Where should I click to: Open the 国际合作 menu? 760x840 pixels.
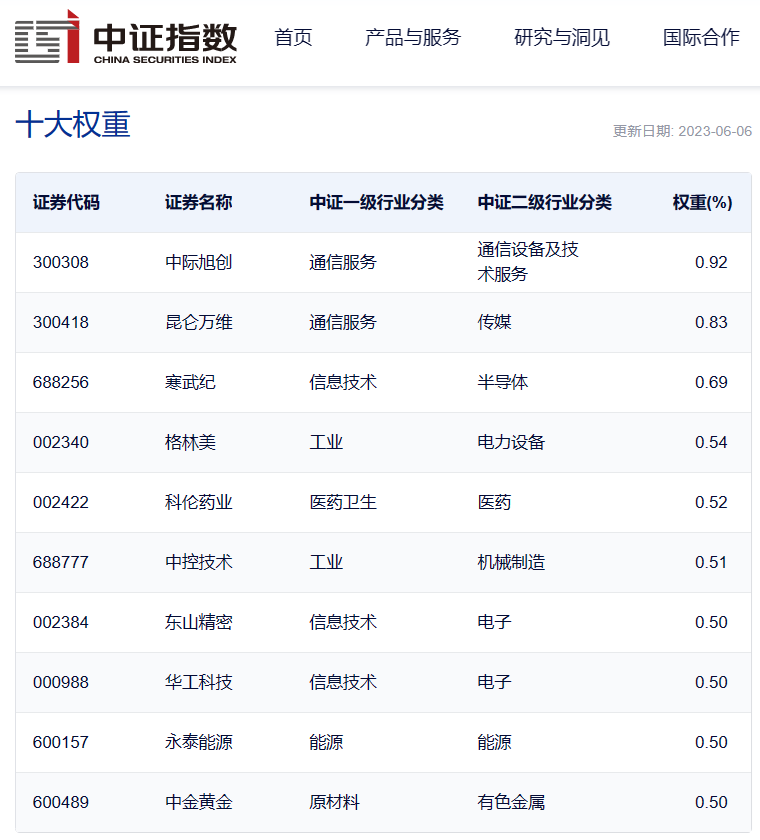click(x=701, y=38)
